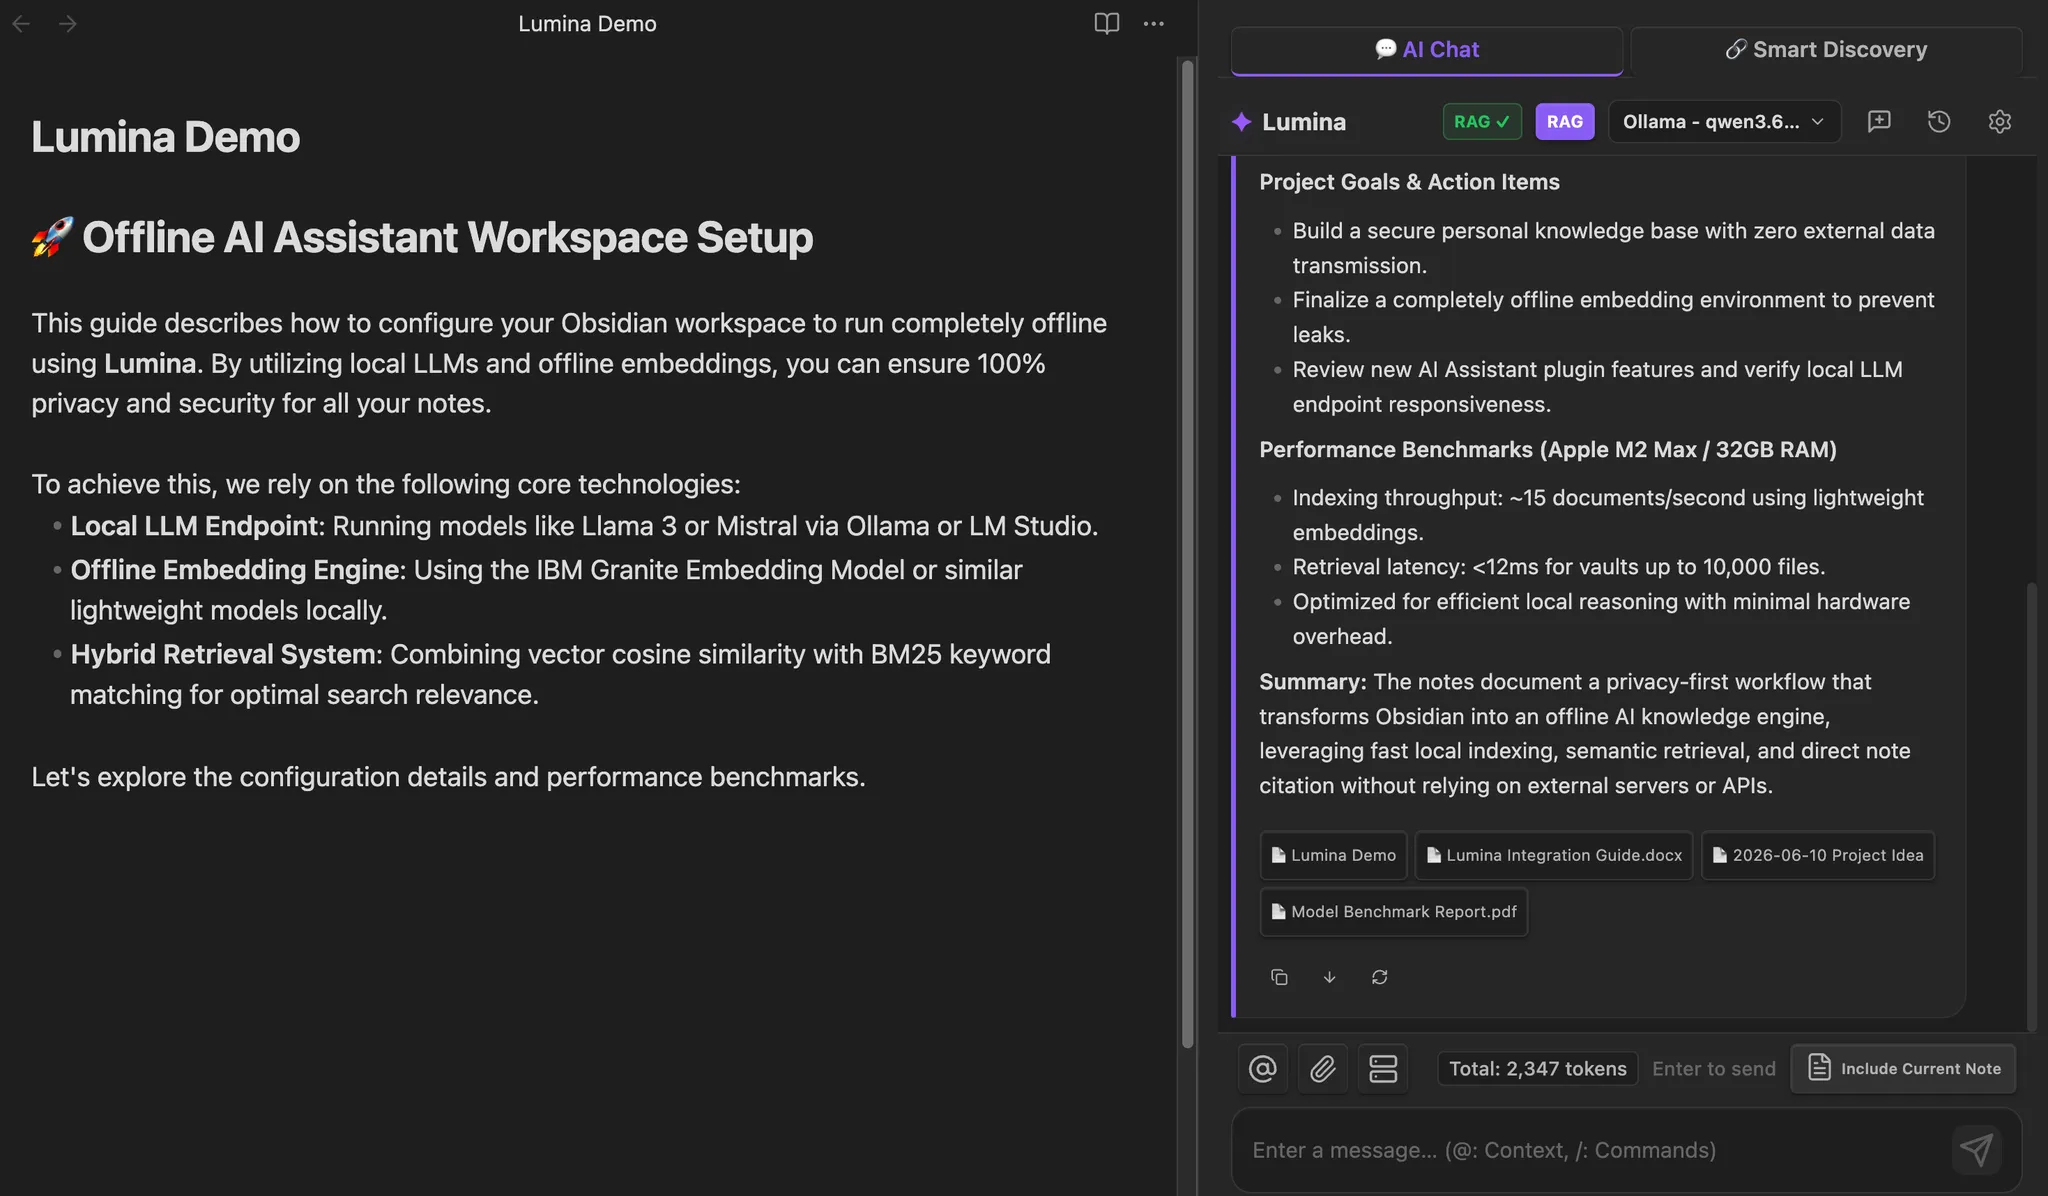2048x1196 pixels.
Task: Open the 2026-06-10 Project Idea citation
Action: coord(1818,855)
